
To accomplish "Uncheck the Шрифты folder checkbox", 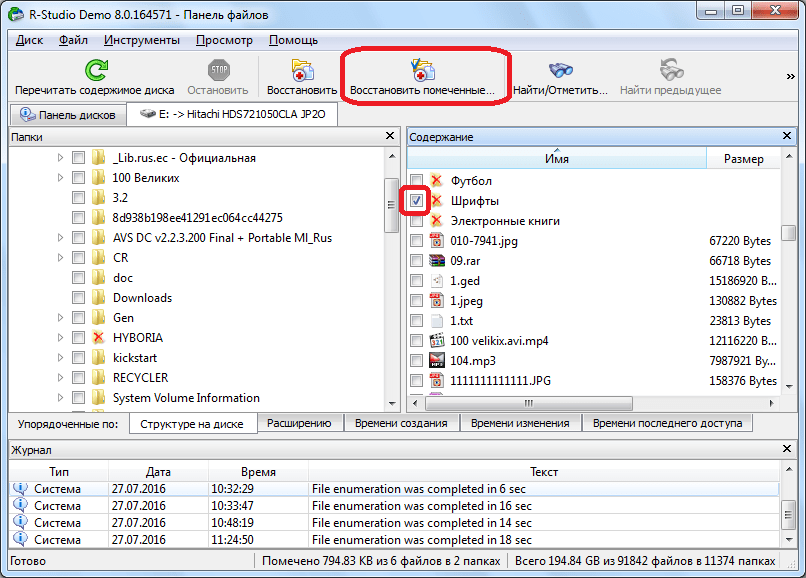I will pyautogui.click(x=416, y=201).
